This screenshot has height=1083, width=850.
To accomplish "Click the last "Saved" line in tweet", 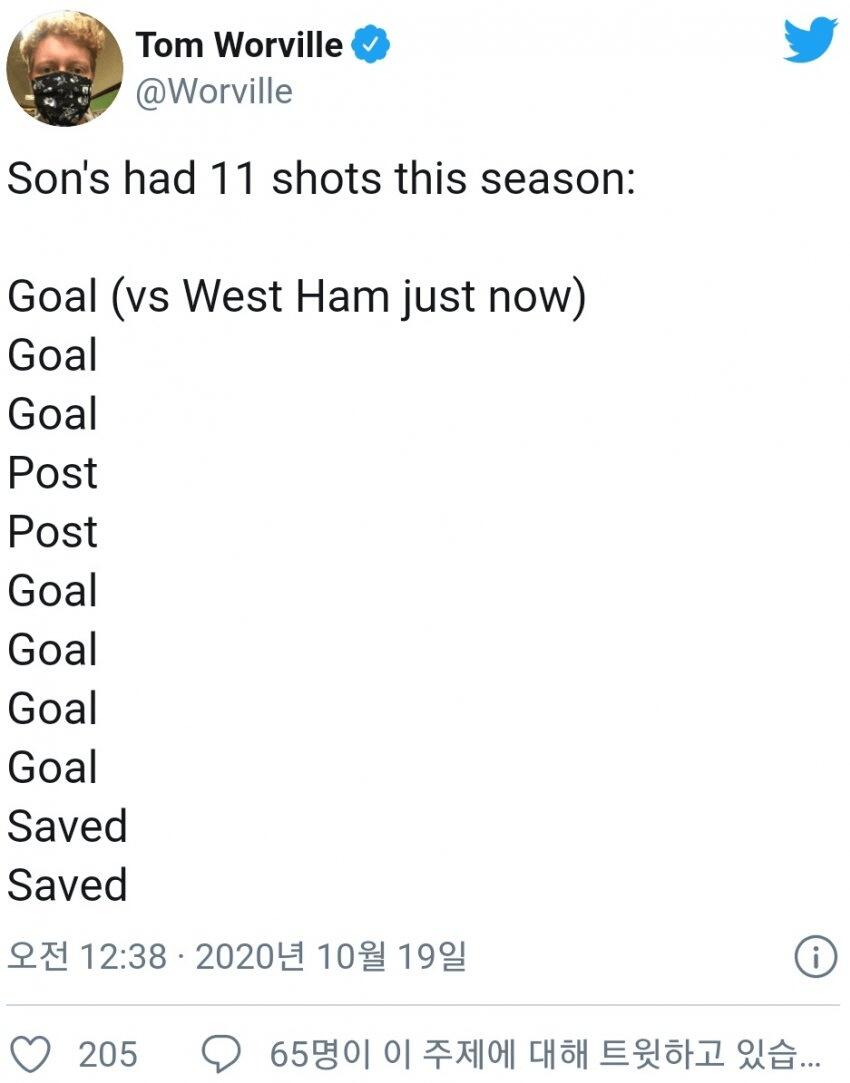I will click(67, 887).
